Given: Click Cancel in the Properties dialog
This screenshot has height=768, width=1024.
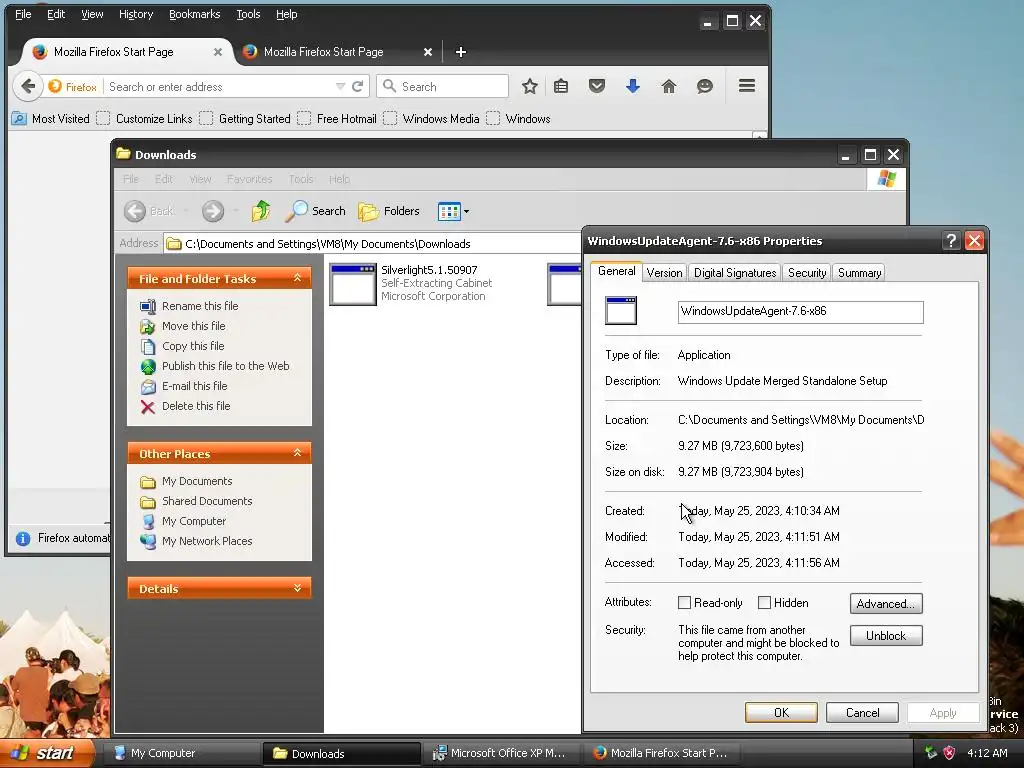Looking at the screenshot, I should pos(862,712).
